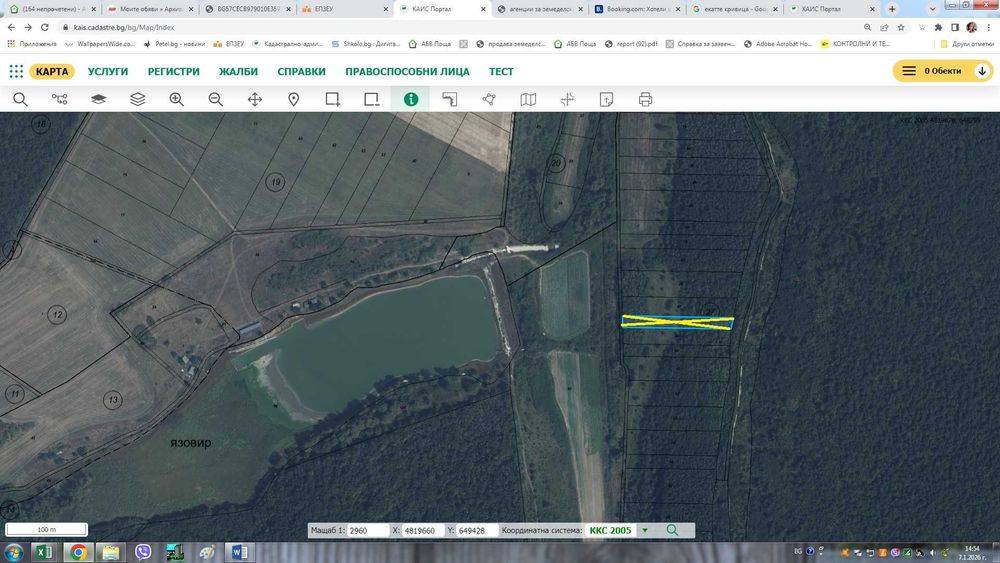Bookmark this page with the star
1000x563 pixels.
tap(901, 27)
